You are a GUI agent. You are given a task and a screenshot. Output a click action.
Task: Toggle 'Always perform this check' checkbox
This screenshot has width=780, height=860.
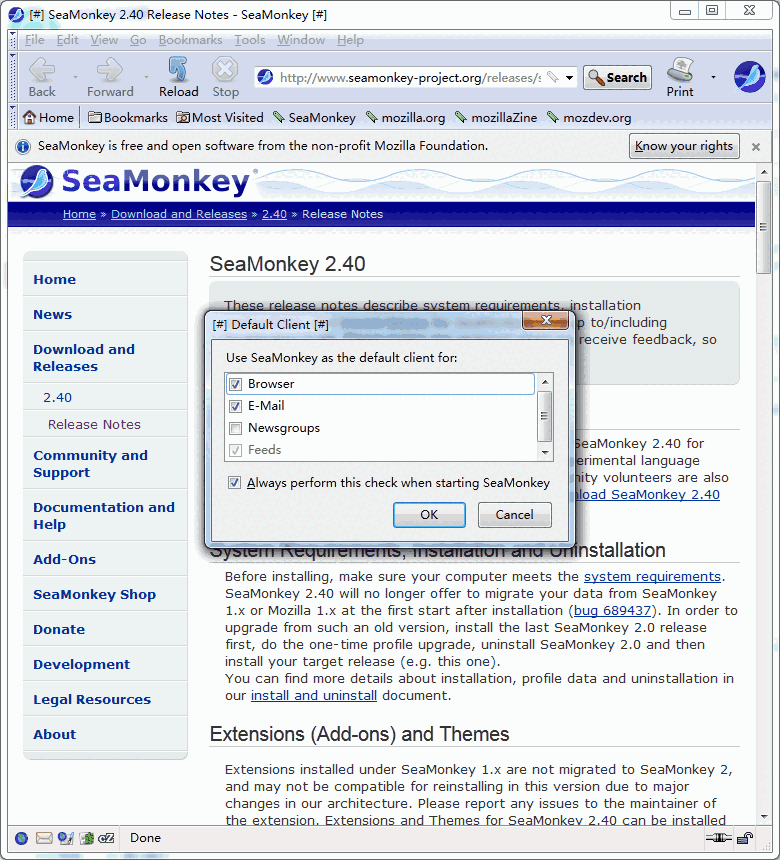235,483
